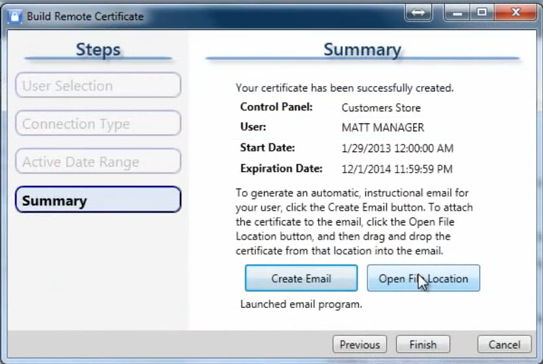Click the 'Build Remote Certificate' window title
543x364 pixels.
point(85,16)
